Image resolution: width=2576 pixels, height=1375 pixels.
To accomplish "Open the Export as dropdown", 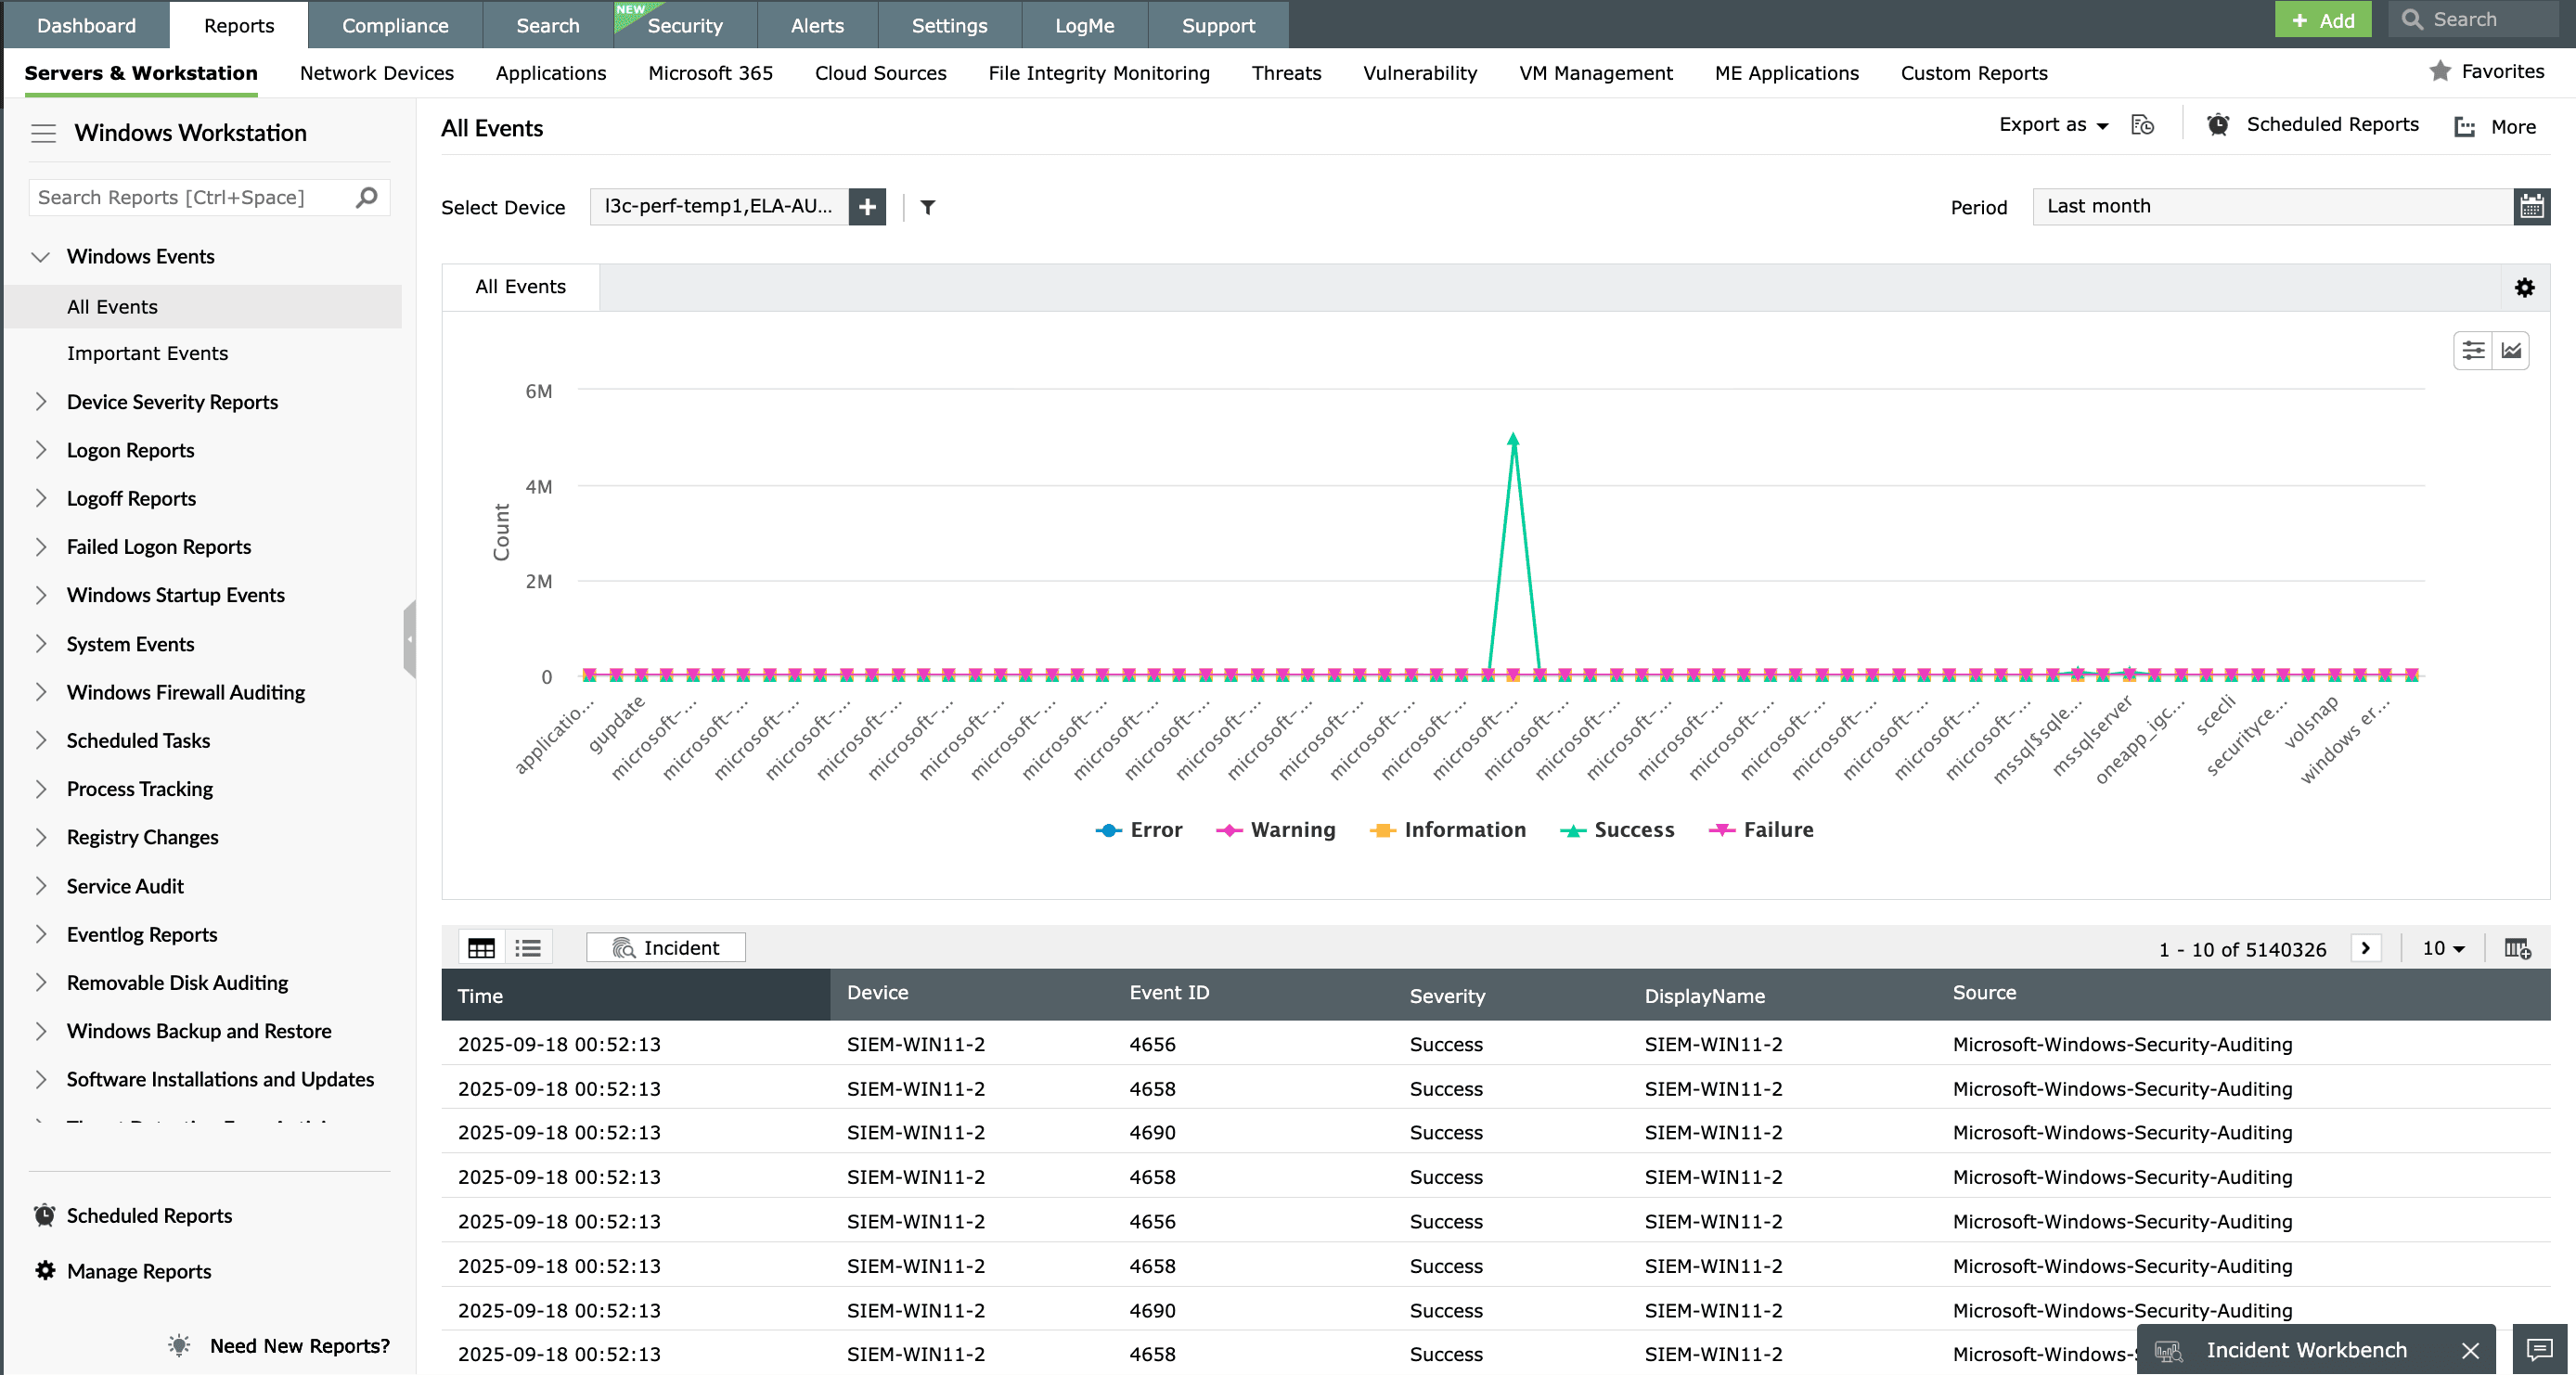I will click(x=2053, y=125).
